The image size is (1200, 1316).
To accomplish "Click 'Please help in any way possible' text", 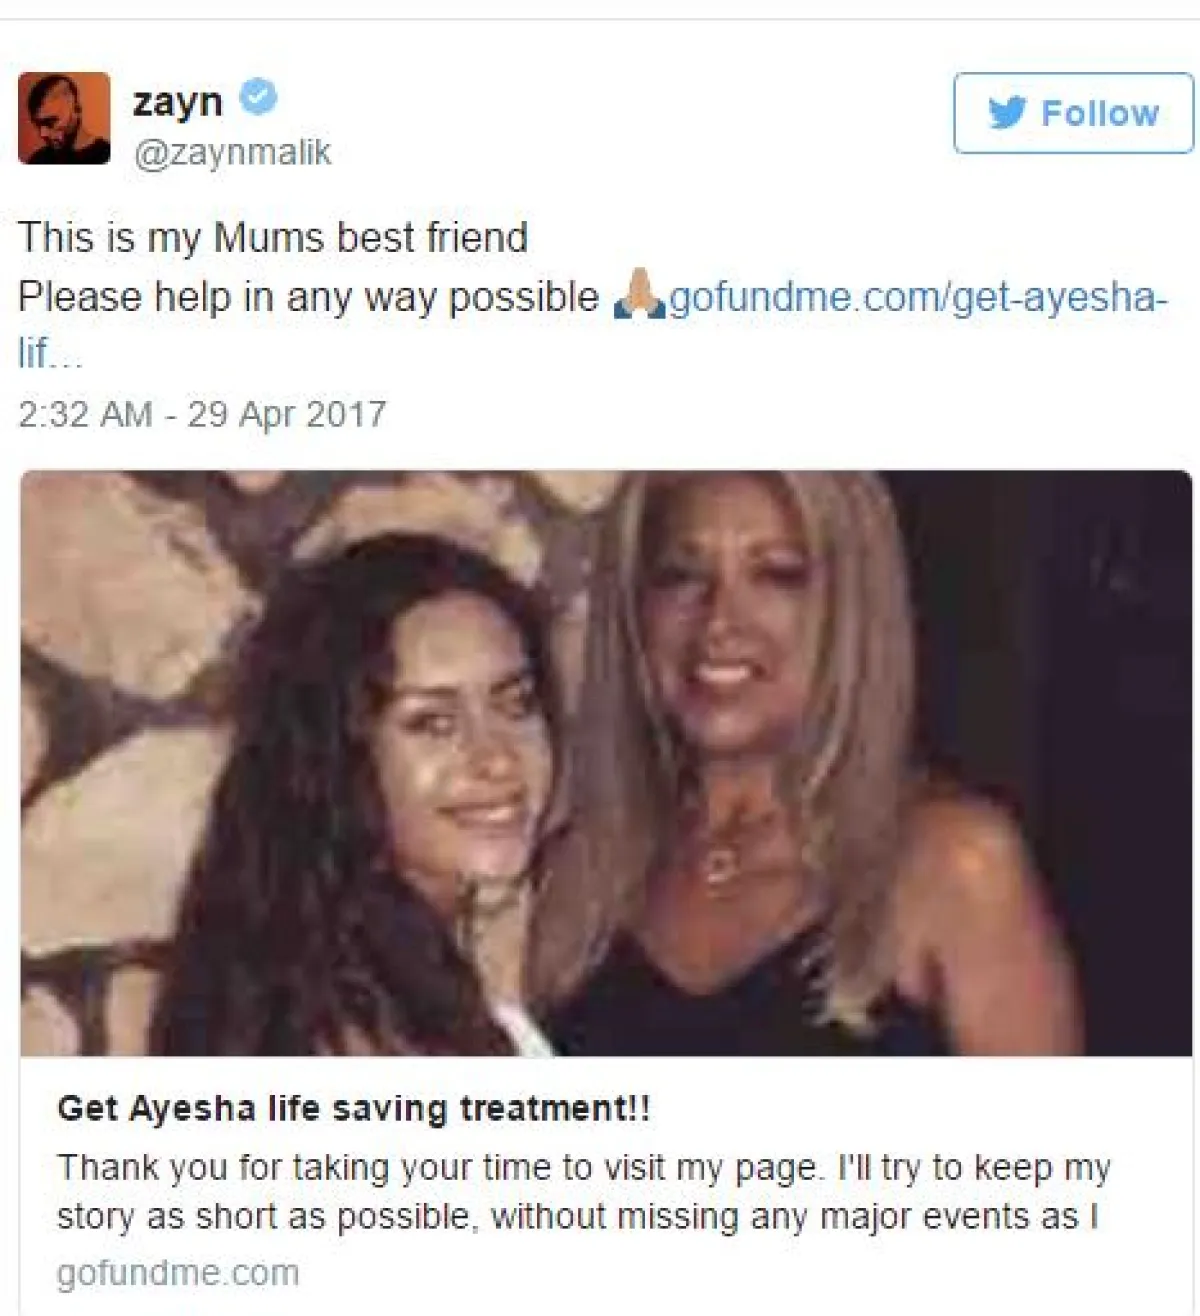I will [308, 297].
